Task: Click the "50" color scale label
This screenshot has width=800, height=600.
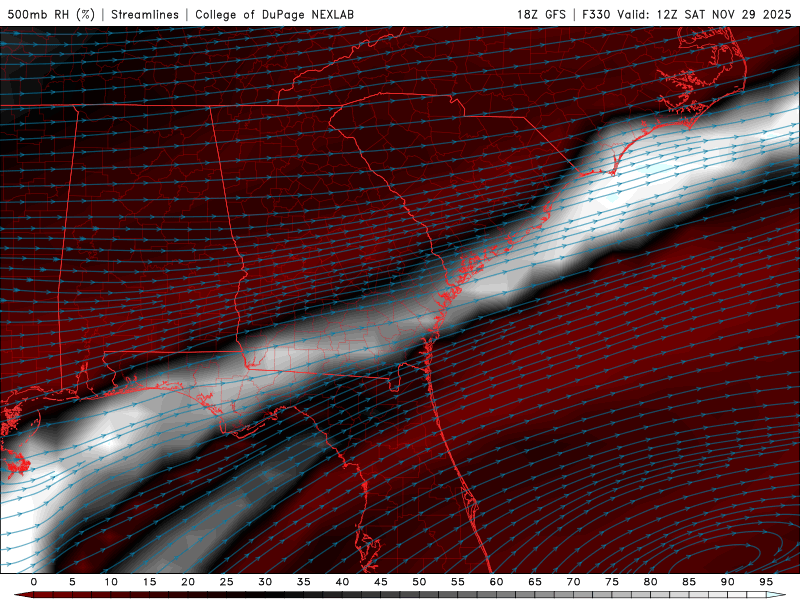Action: tap(419, 582)
